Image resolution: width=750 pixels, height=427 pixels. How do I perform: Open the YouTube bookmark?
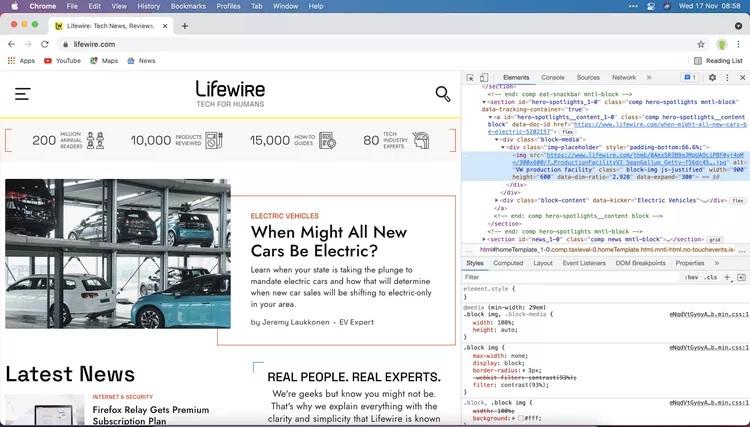pos(62,61)
